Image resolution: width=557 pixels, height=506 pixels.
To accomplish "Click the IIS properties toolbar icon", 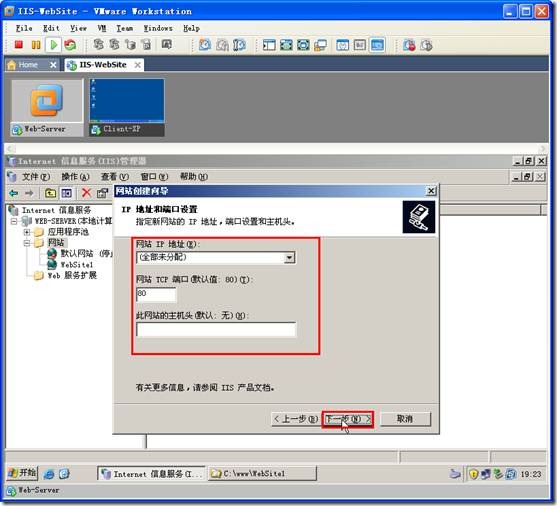I will (x=102, y=193).
